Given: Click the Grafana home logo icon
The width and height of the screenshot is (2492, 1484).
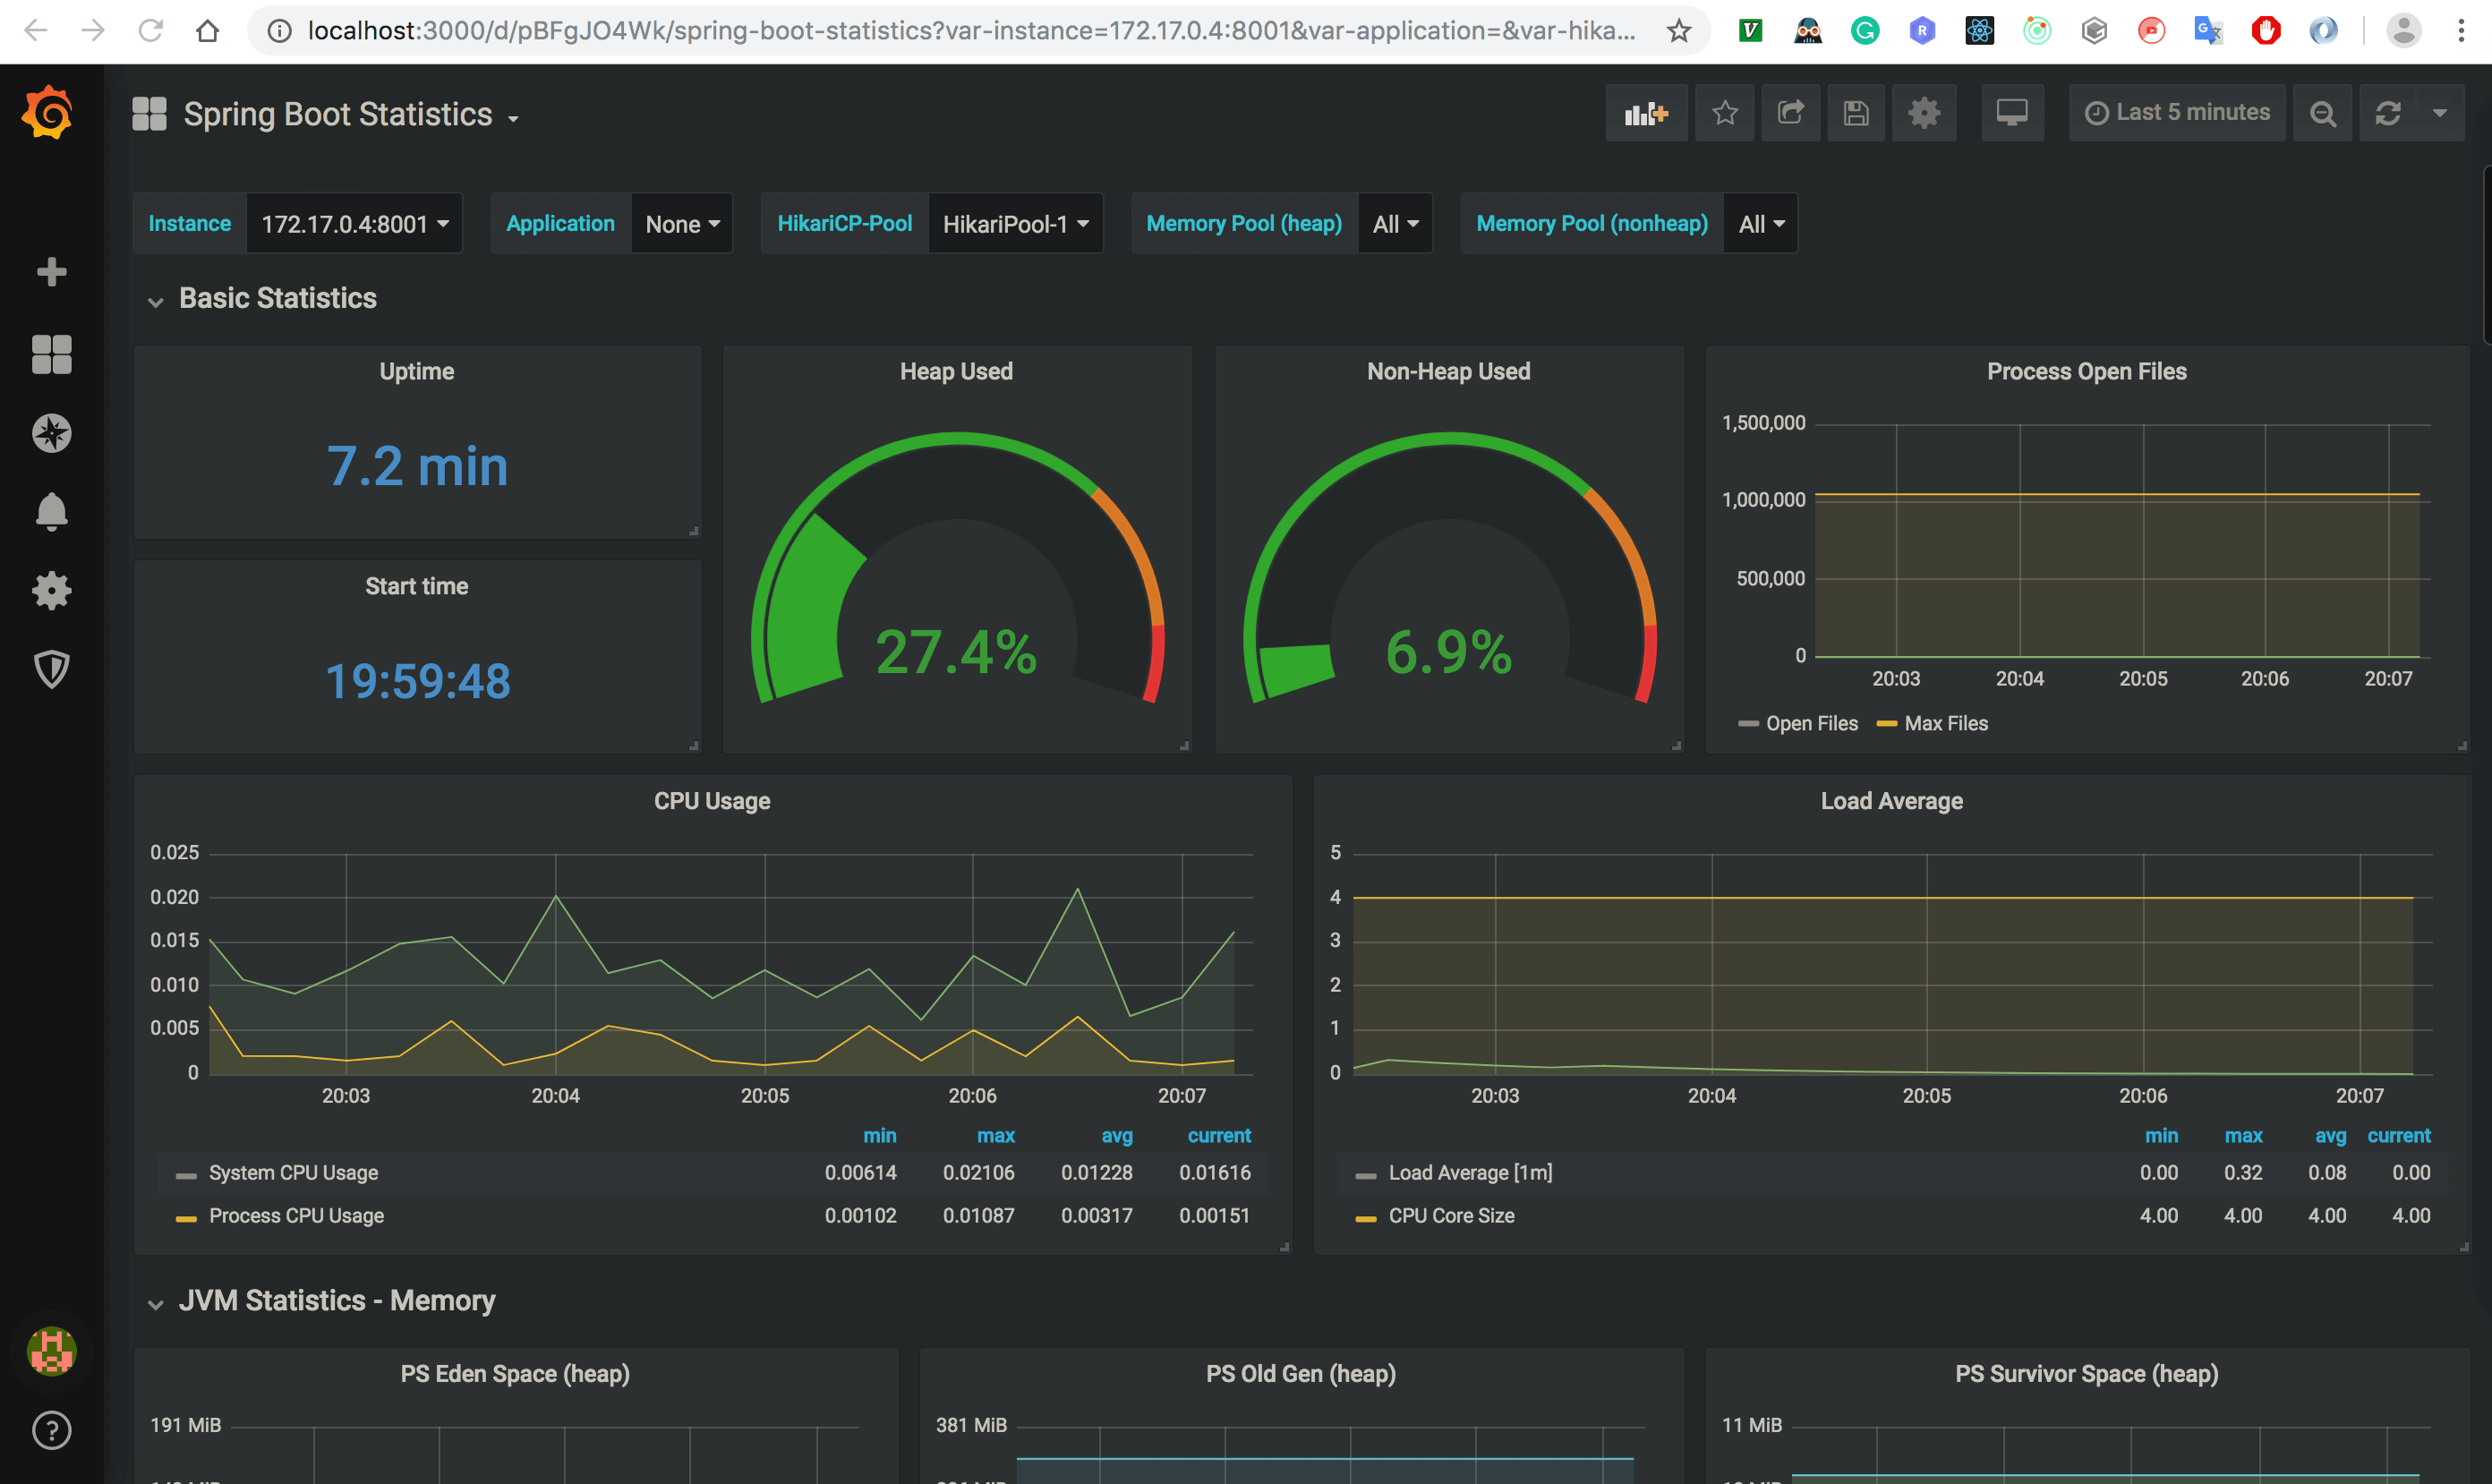Looking at the screenshot, I should point(47,111).
